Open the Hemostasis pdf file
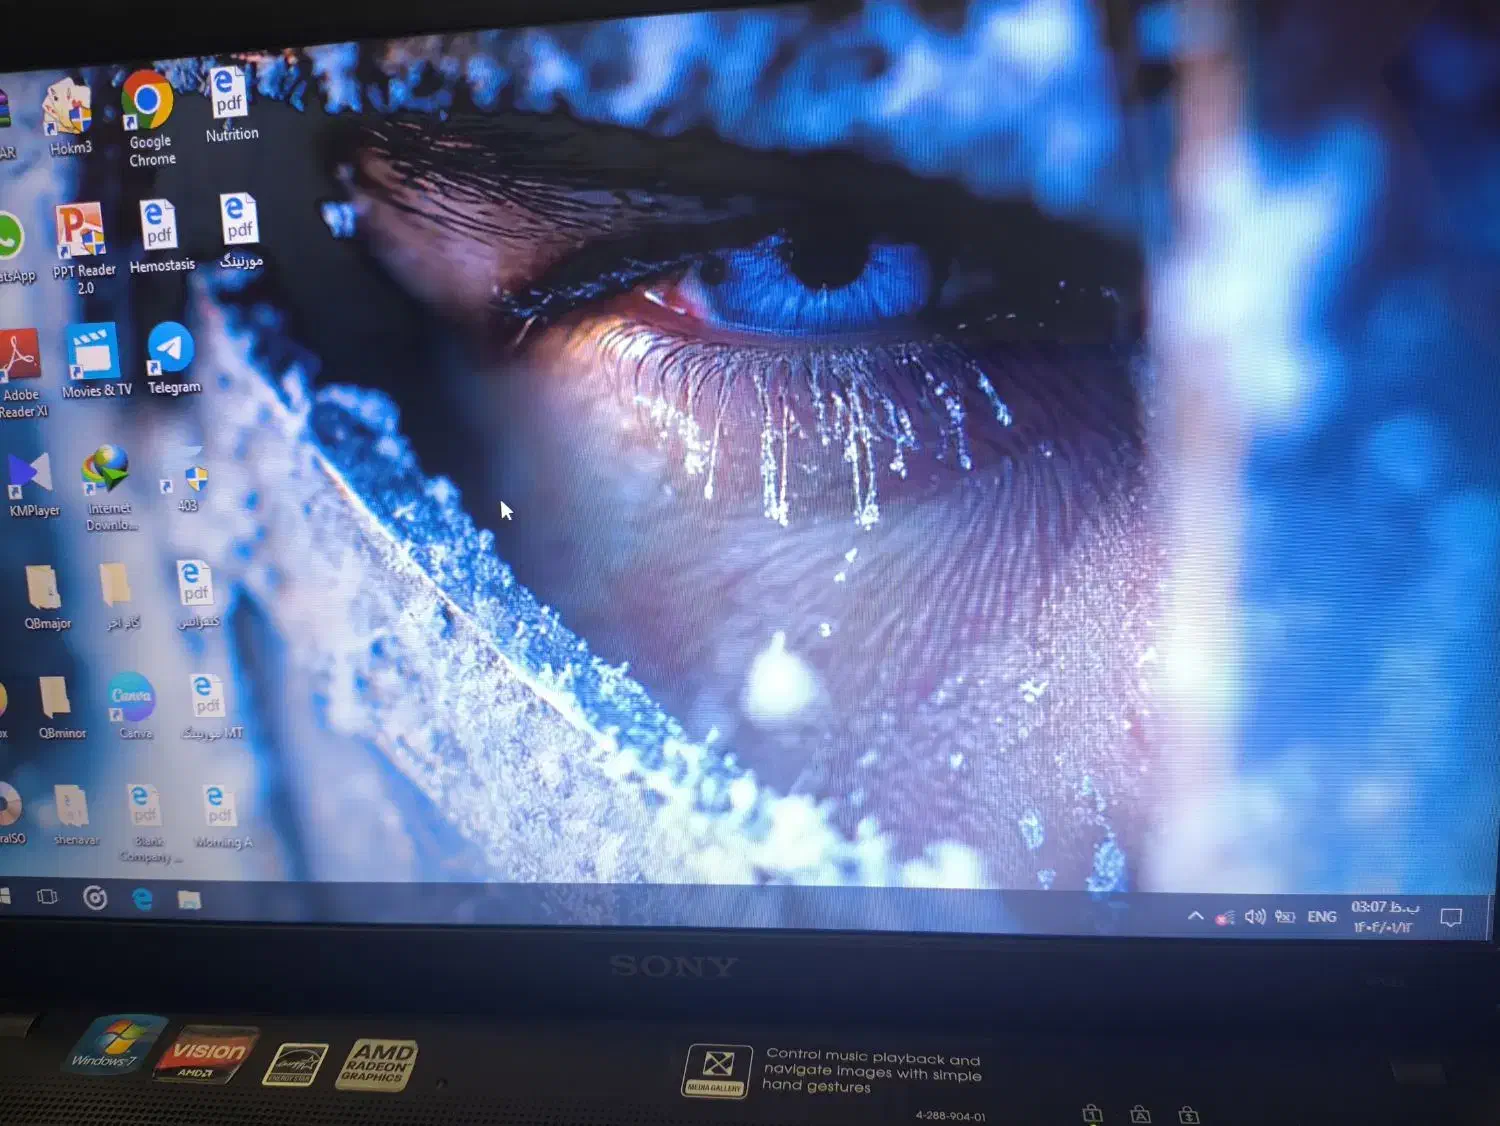Viewport: 1500px width, 1126px height. [158, 225]
